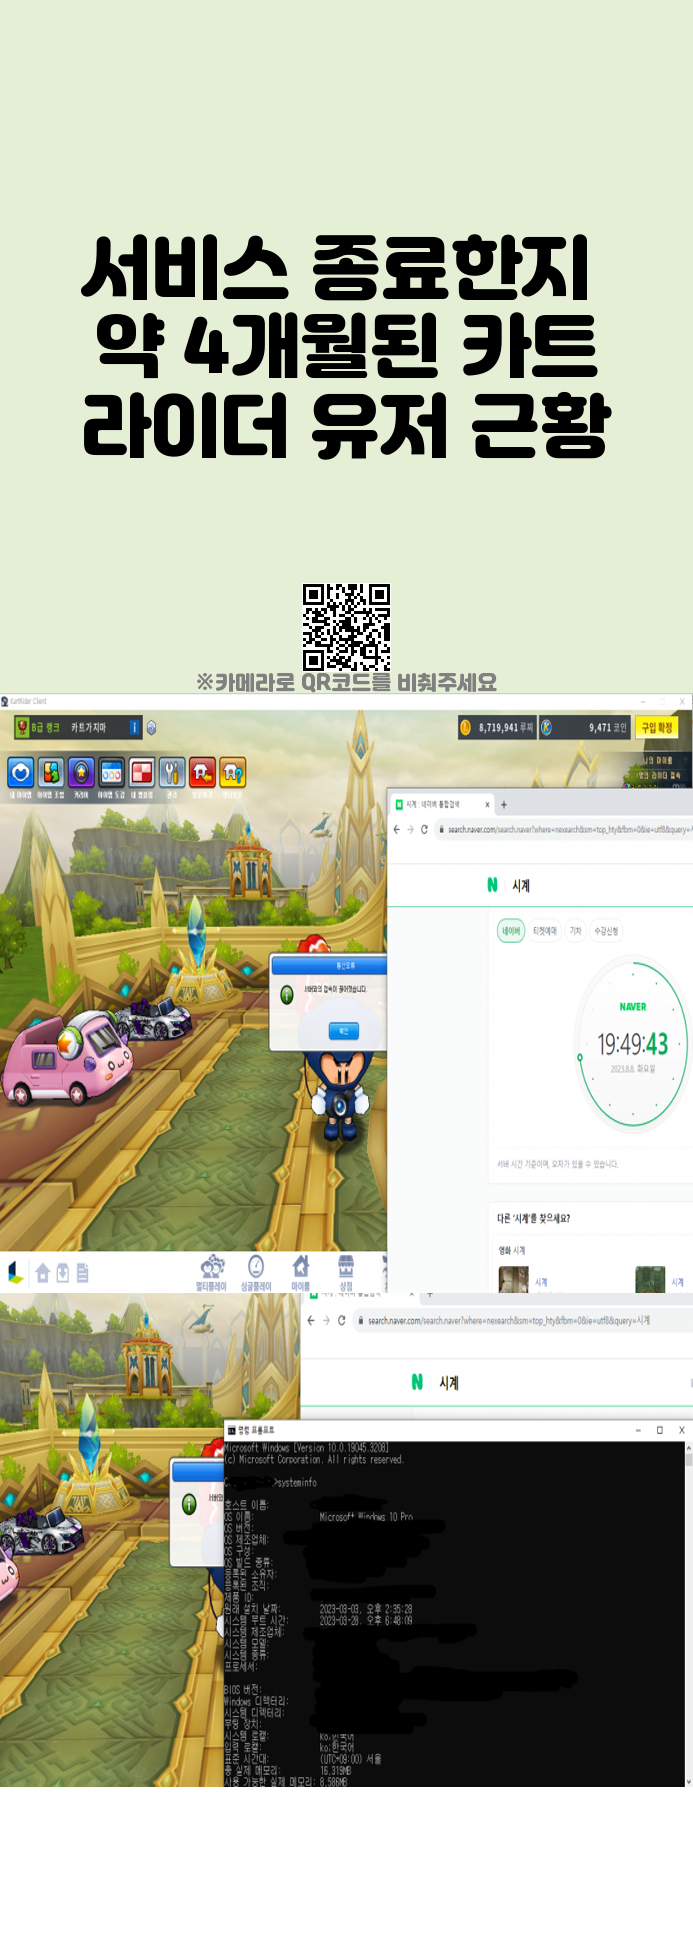Select the 티켓예매 tab in the clock widget

[x=545, y=931]
